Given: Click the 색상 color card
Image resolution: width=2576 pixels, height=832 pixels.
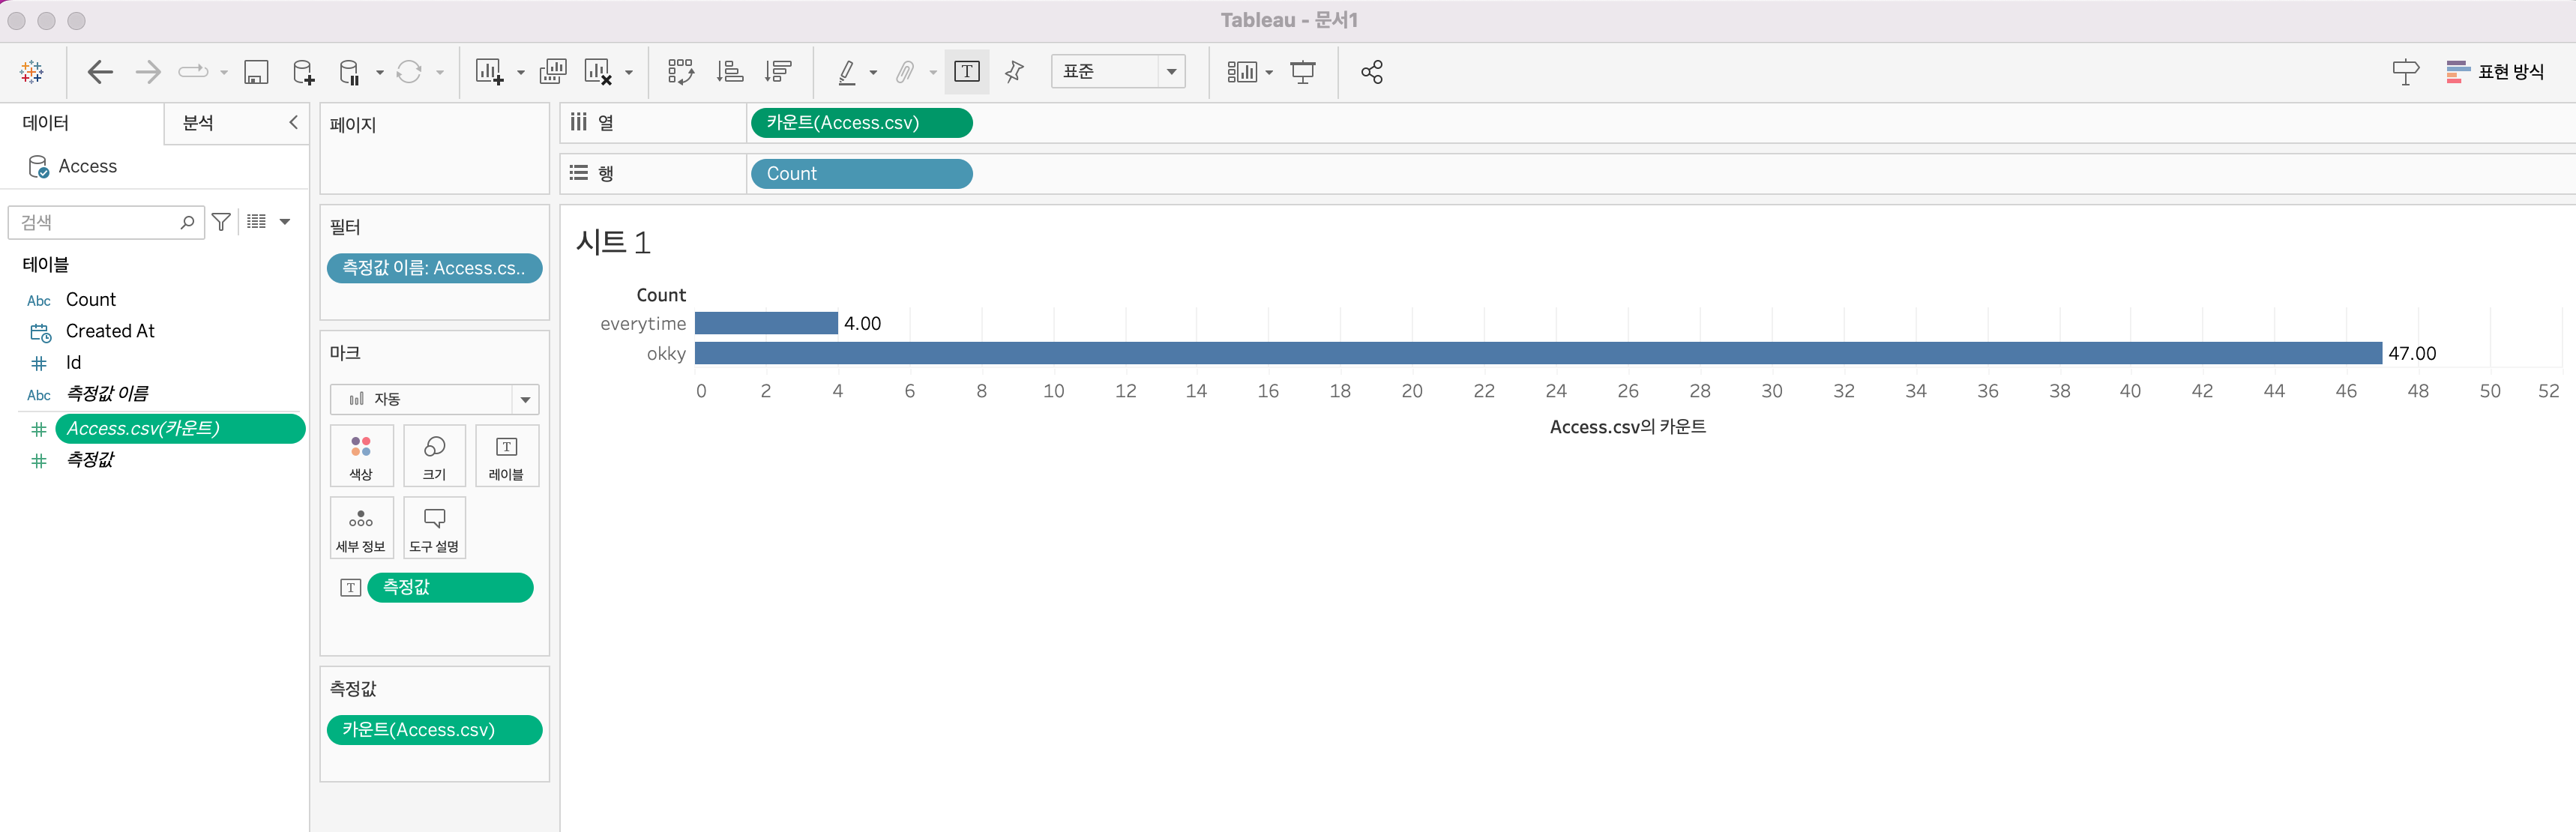Looking at the screenshot, I should [x=361, y=456].
